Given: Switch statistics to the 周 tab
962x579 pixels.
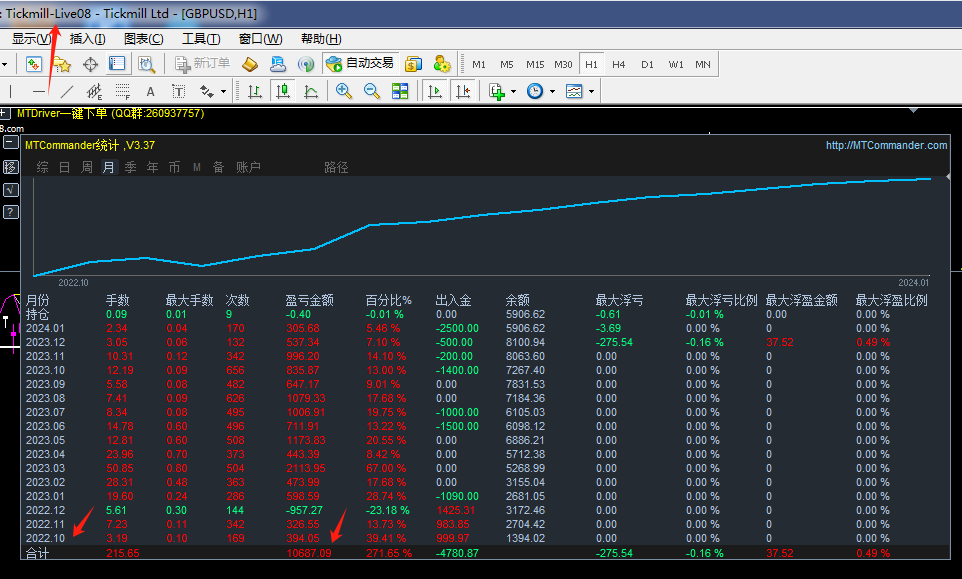Looking at the screenshot, I should tap(87, 167).
